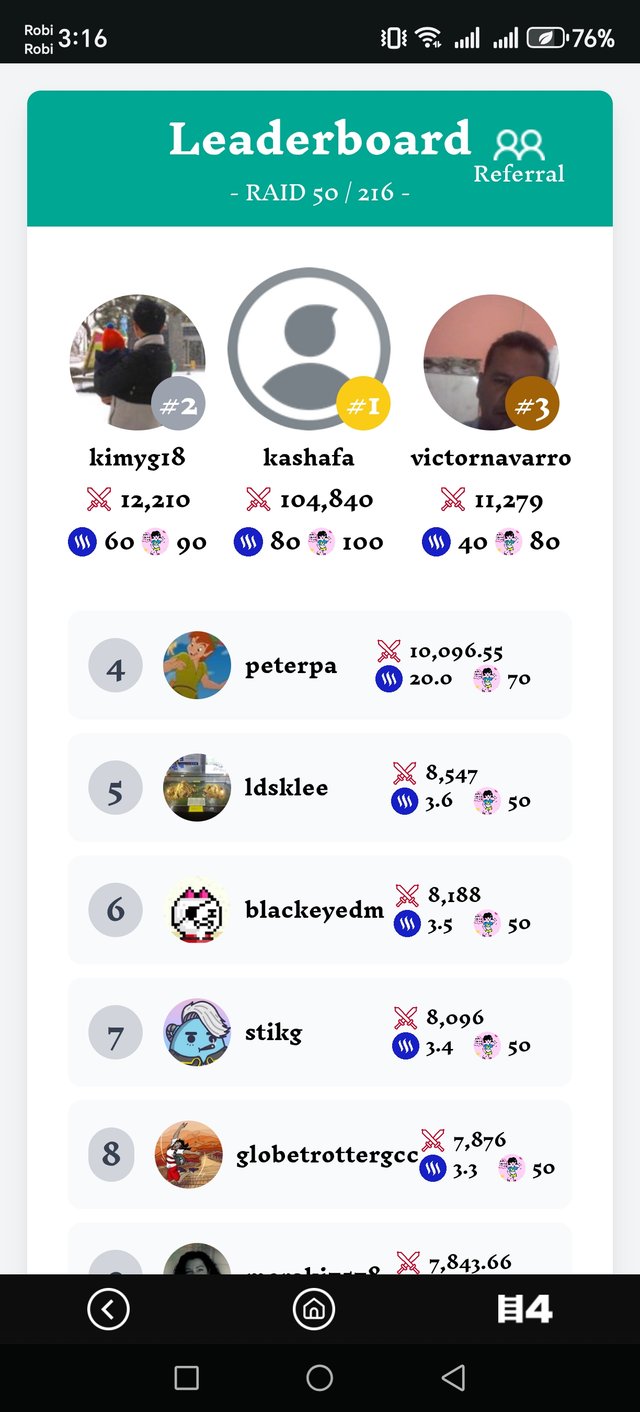Image resolution: width=640 pixels, height=1412 pixels.
Task: Tap the home icon in bottom bar
Action: click(313, 1308)
